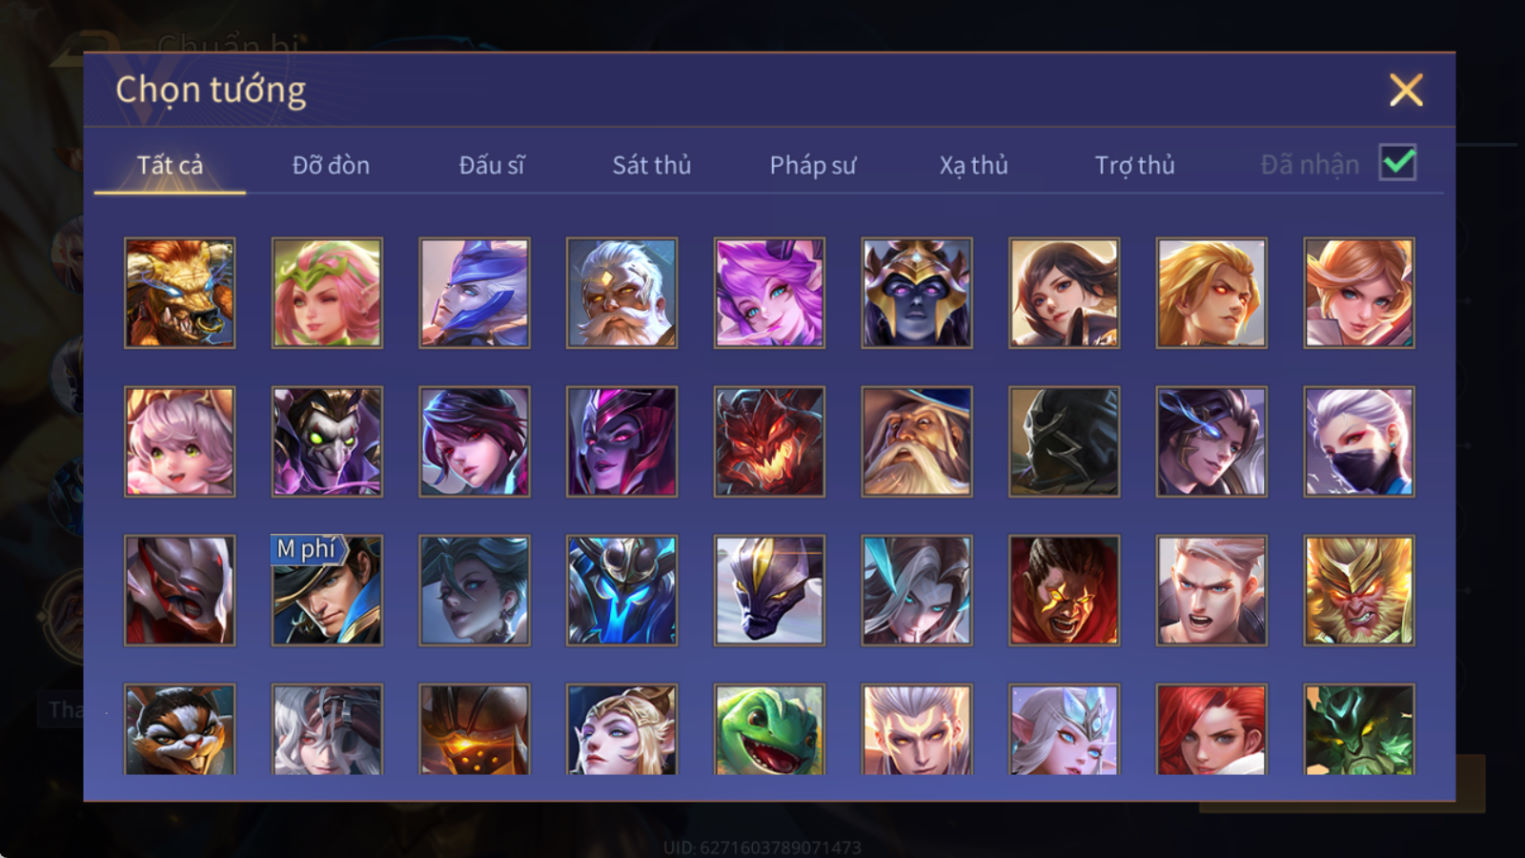1525x858 pixels.
Task: Select the green frog hero portrait
Action: (x=769, y=729)
